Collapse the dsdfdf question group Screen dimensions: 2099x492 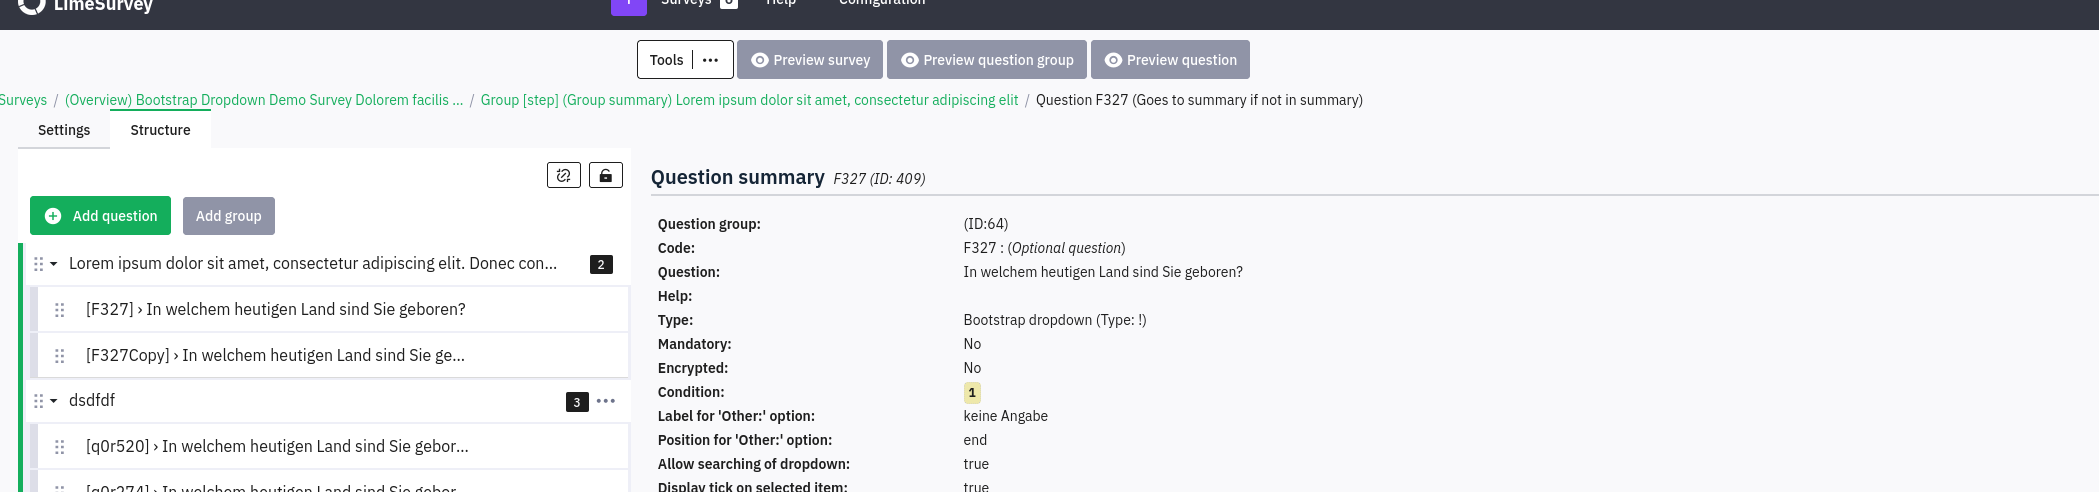[54, 401]
